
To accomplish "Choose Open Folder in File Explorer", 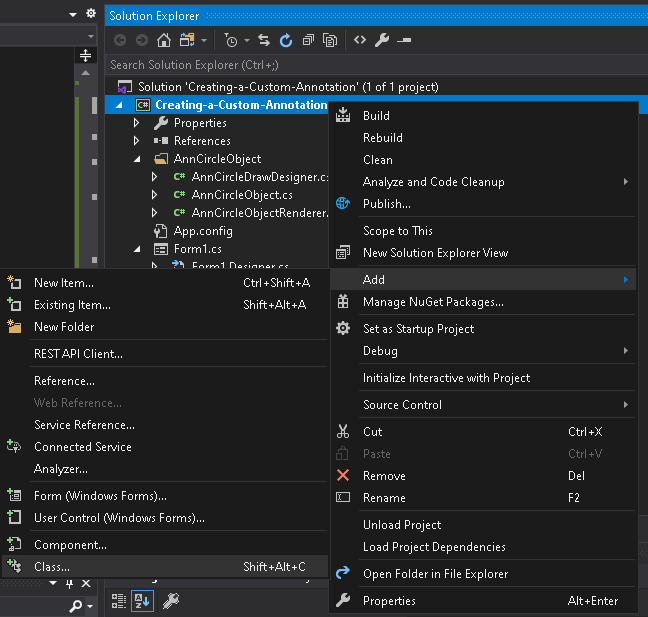I will (483, 574).
